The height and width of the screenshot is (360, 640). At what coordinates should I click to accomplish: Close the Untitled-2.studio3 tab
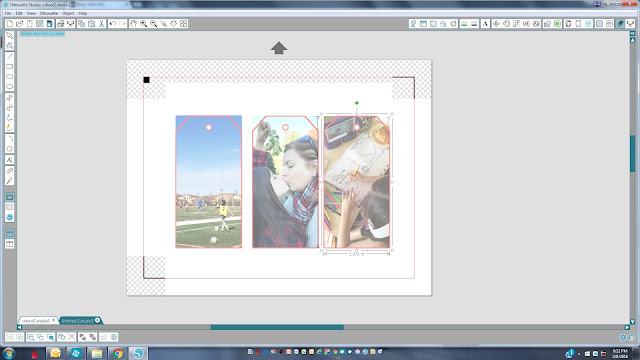point(98,320)
